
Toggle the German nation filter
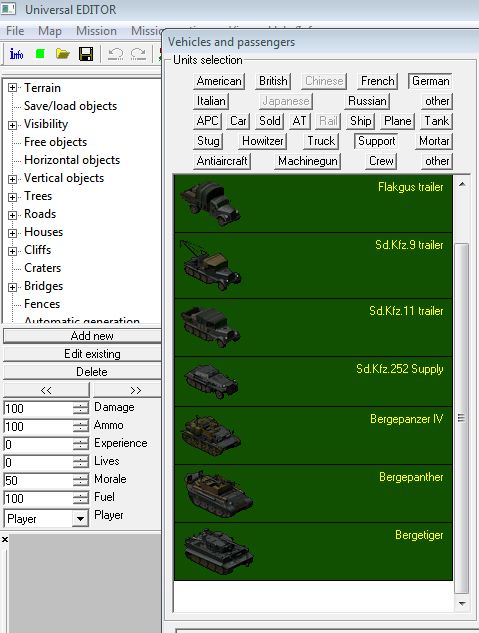click(x=430, y=81)
